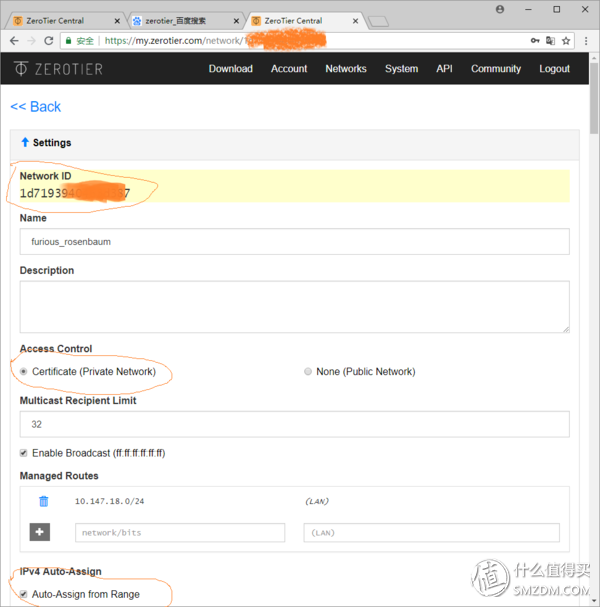This screenshot has width=600, height=607.
Task: Click Logout in the navbar
Action: tap(554, 69)
